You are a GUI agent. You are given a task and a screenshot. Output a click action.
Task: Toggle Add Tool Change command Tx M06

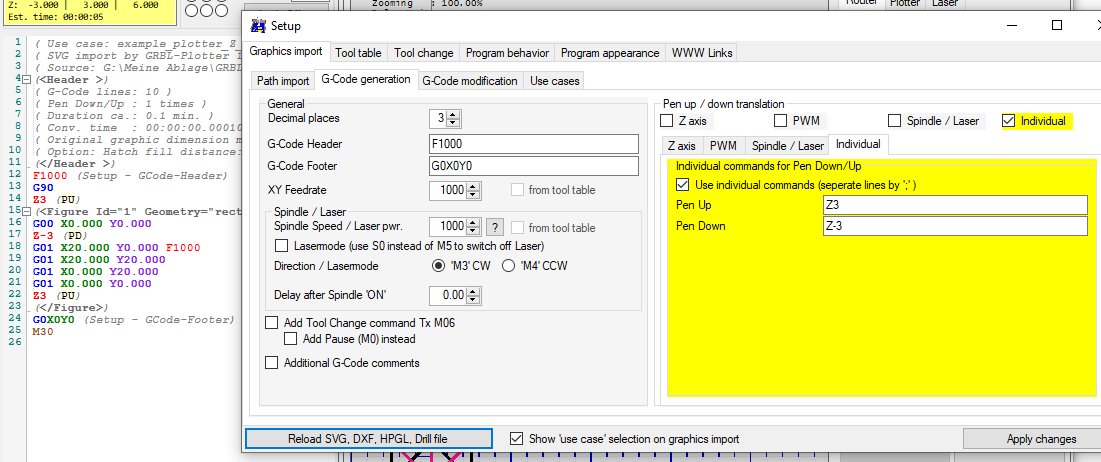(272, 323)
